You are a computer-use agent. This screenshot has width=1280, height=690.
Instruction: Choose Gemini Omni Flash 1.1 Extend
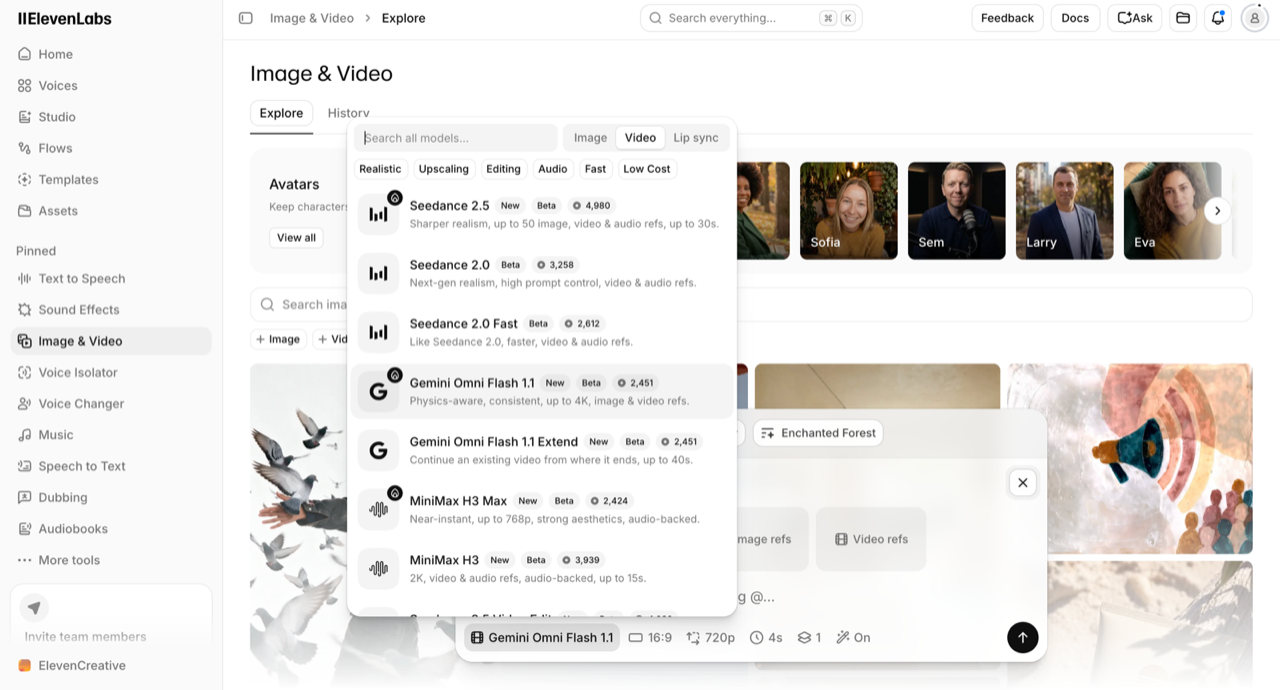click(x=542, y=450)
